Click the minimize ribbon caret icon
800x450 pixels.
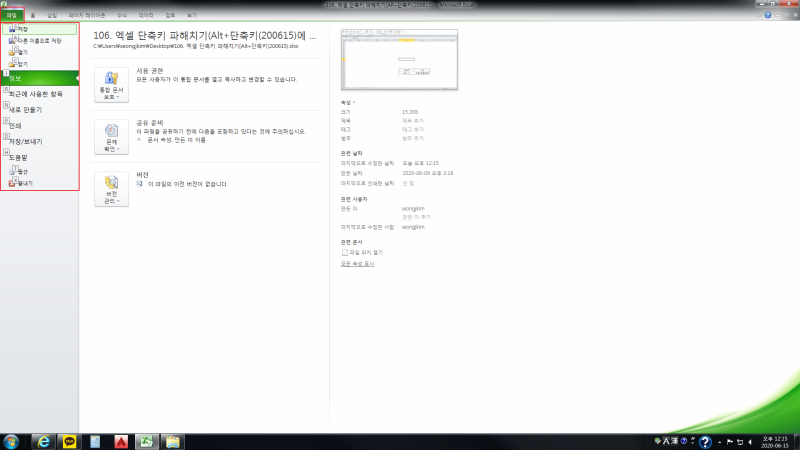(759, 15)
